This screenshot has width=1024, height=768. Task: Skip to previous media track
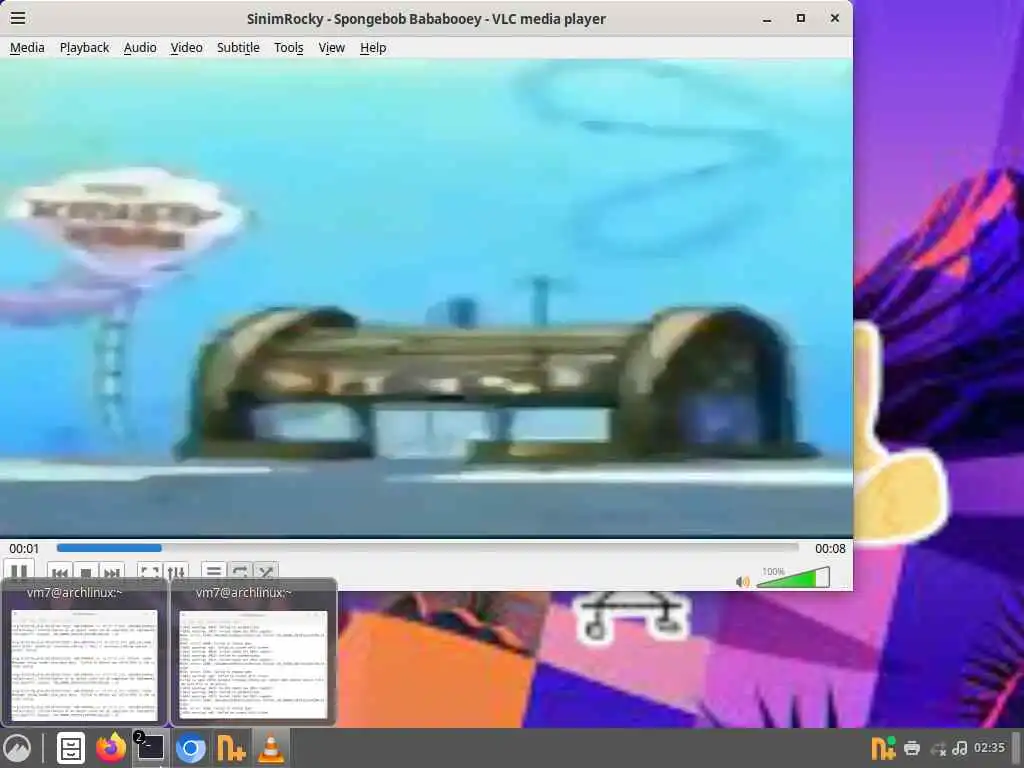59,572
